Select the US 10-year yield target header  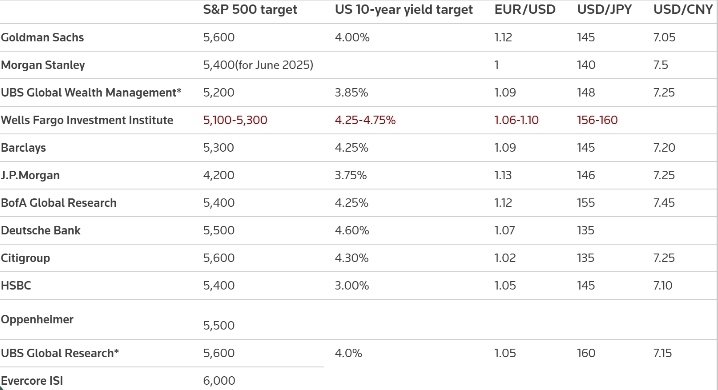tap(403, 10)
